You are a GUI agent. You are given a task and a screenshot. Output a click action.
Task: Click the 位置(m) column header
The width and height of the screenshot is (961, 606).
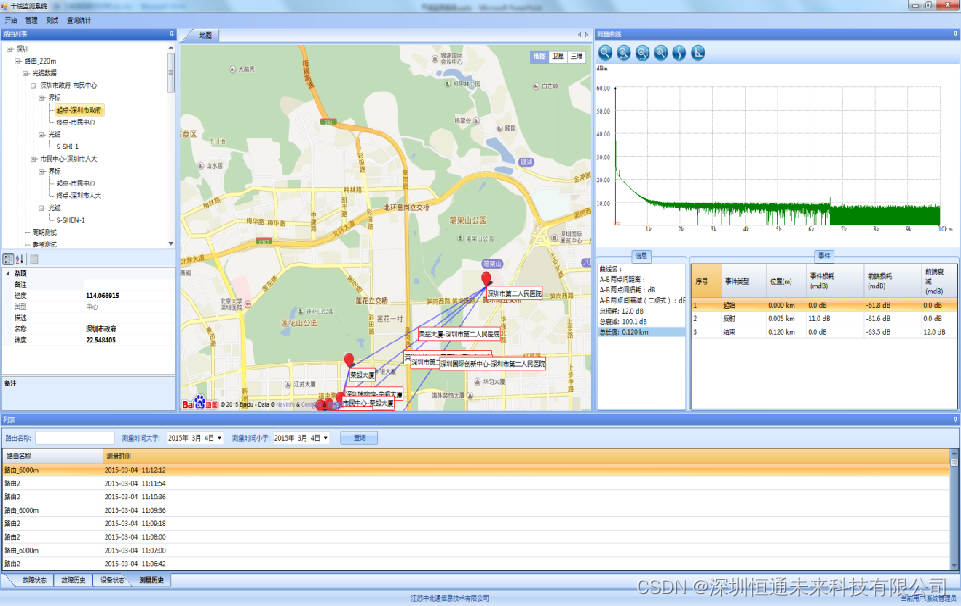click(x=786, y=281)
